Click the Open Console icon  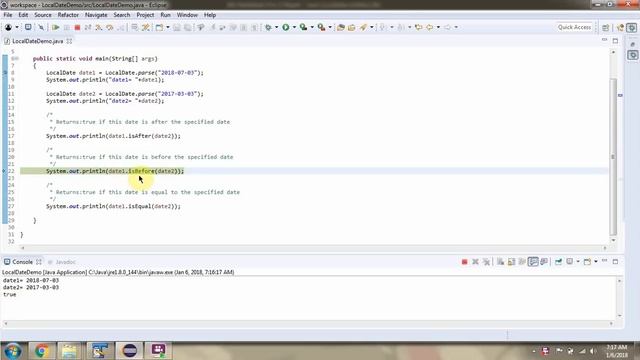[x=587, y=262]
